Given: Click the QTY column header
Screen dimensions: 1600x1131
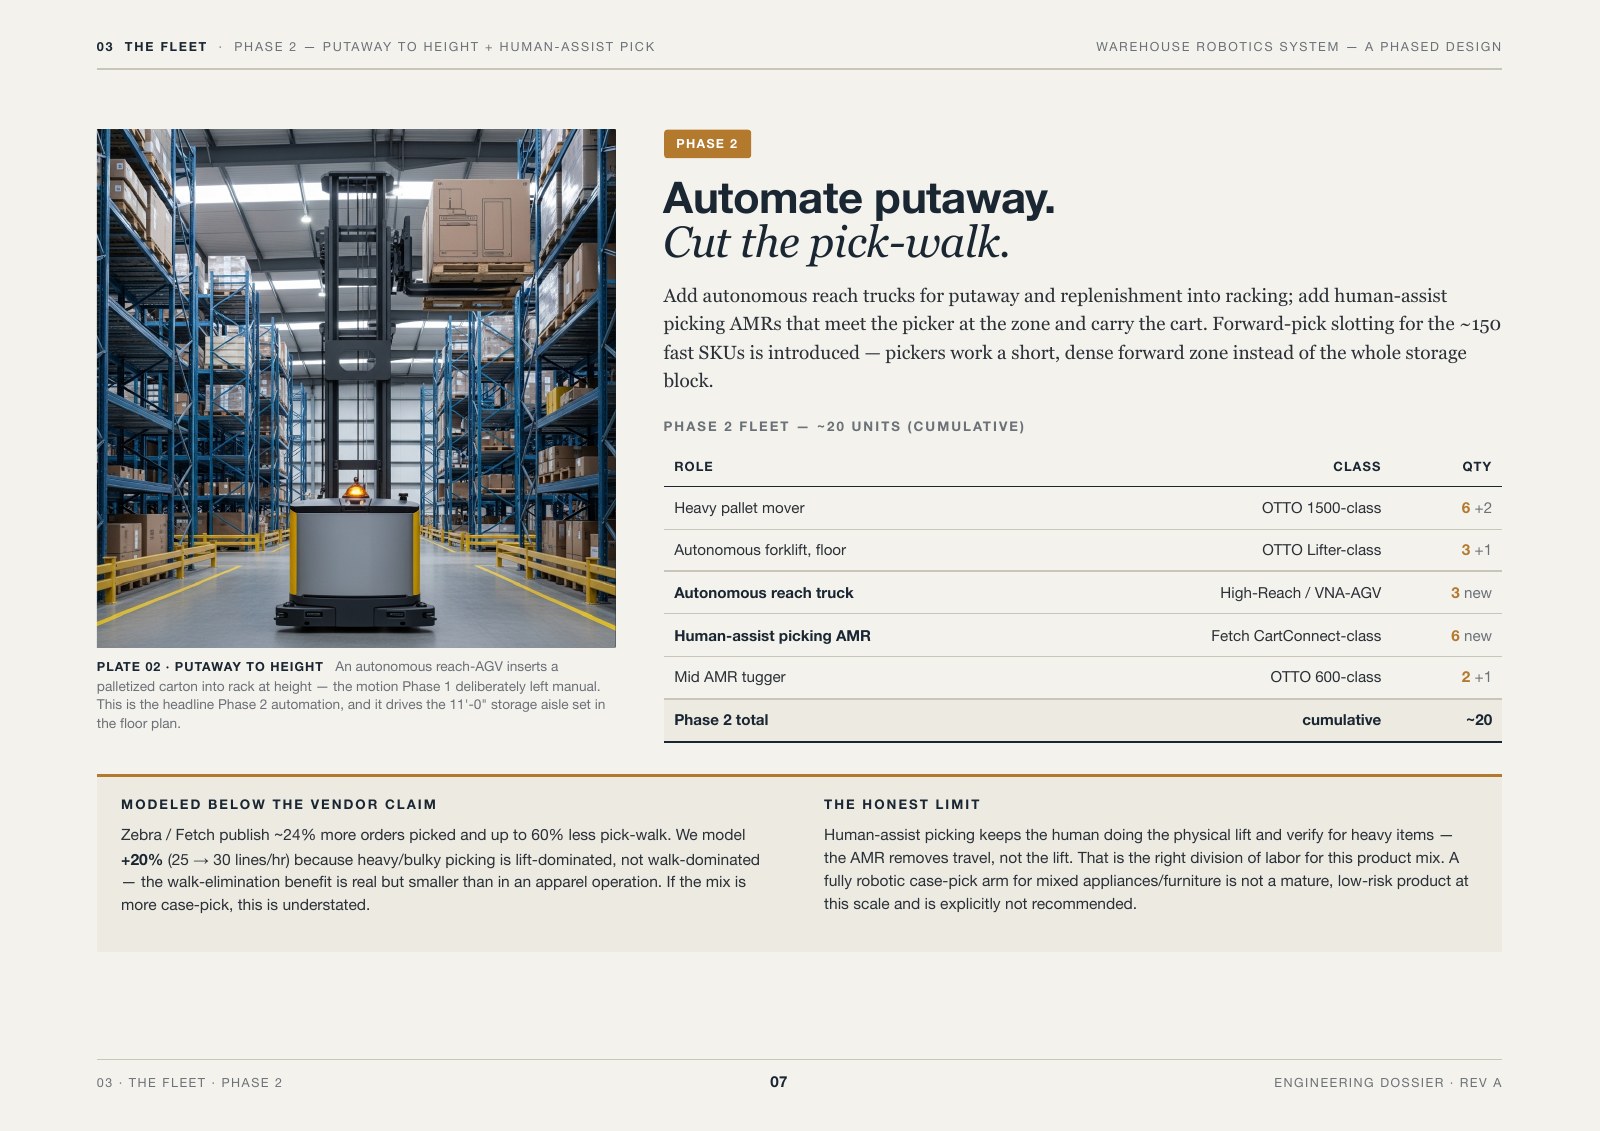Looking at the screenshot, I should [x=1476, y=467].
